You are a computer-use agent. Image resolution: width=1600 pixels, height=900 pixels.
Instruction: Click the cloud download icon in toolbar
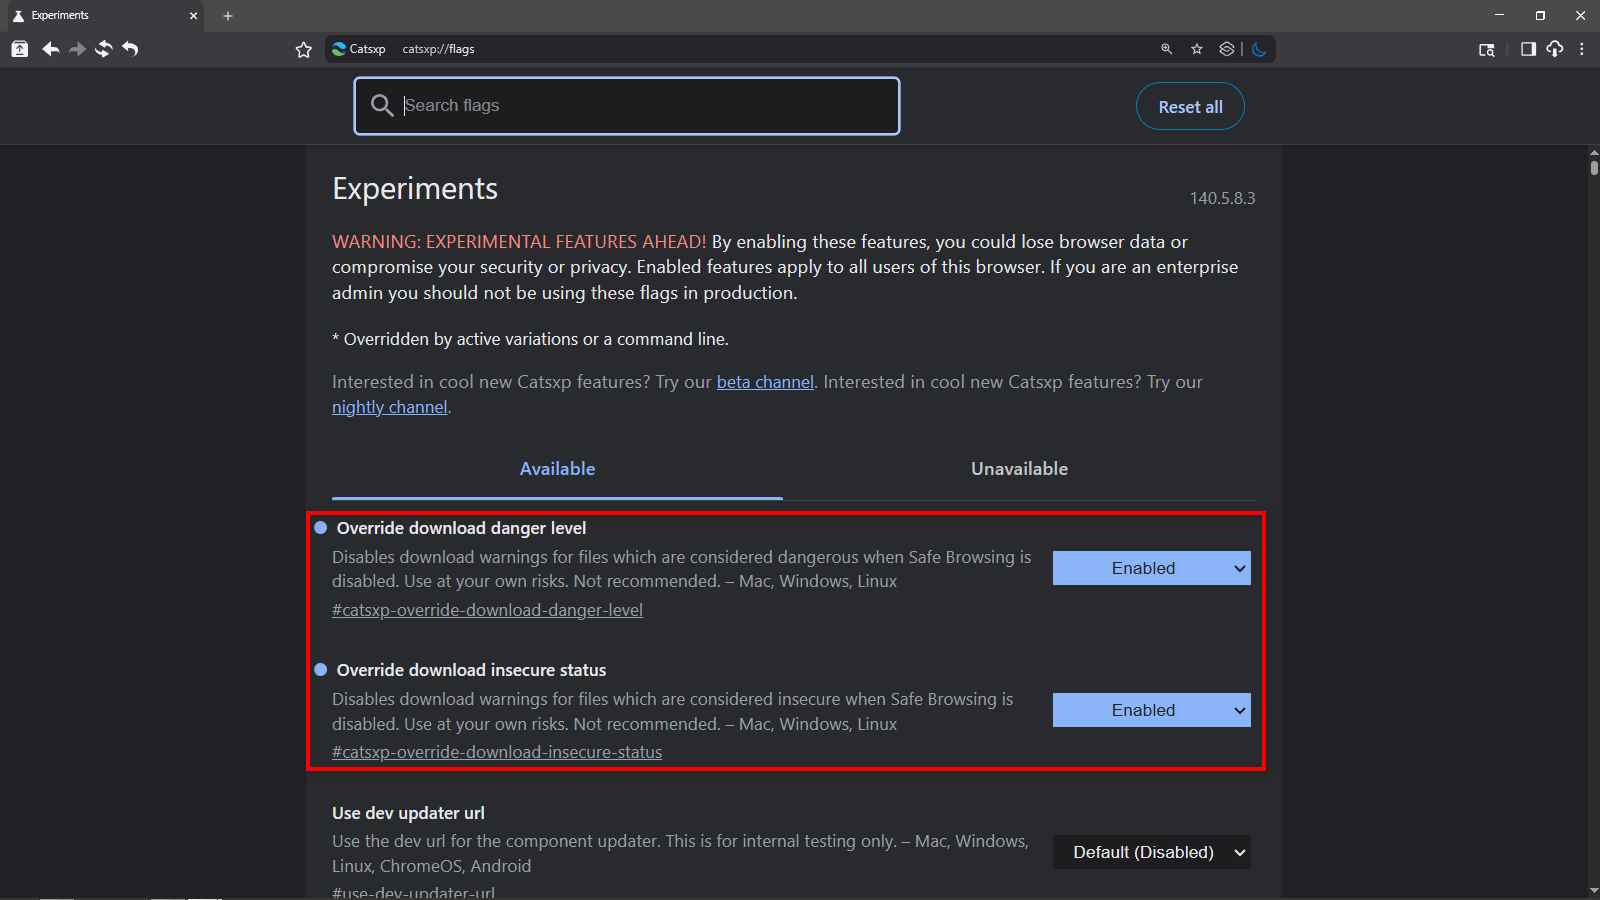[x=1555, y=49]
